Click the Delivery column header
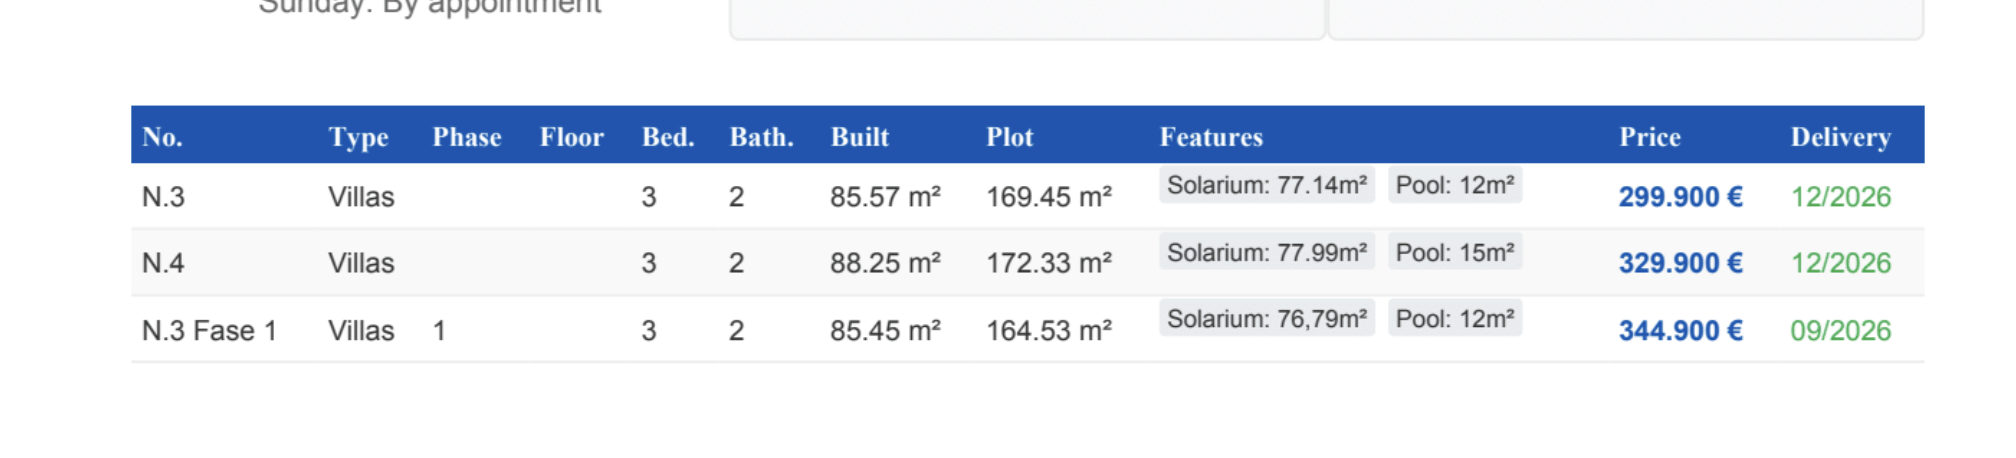Screen dimensions: 2016x458 (1840, 137)
